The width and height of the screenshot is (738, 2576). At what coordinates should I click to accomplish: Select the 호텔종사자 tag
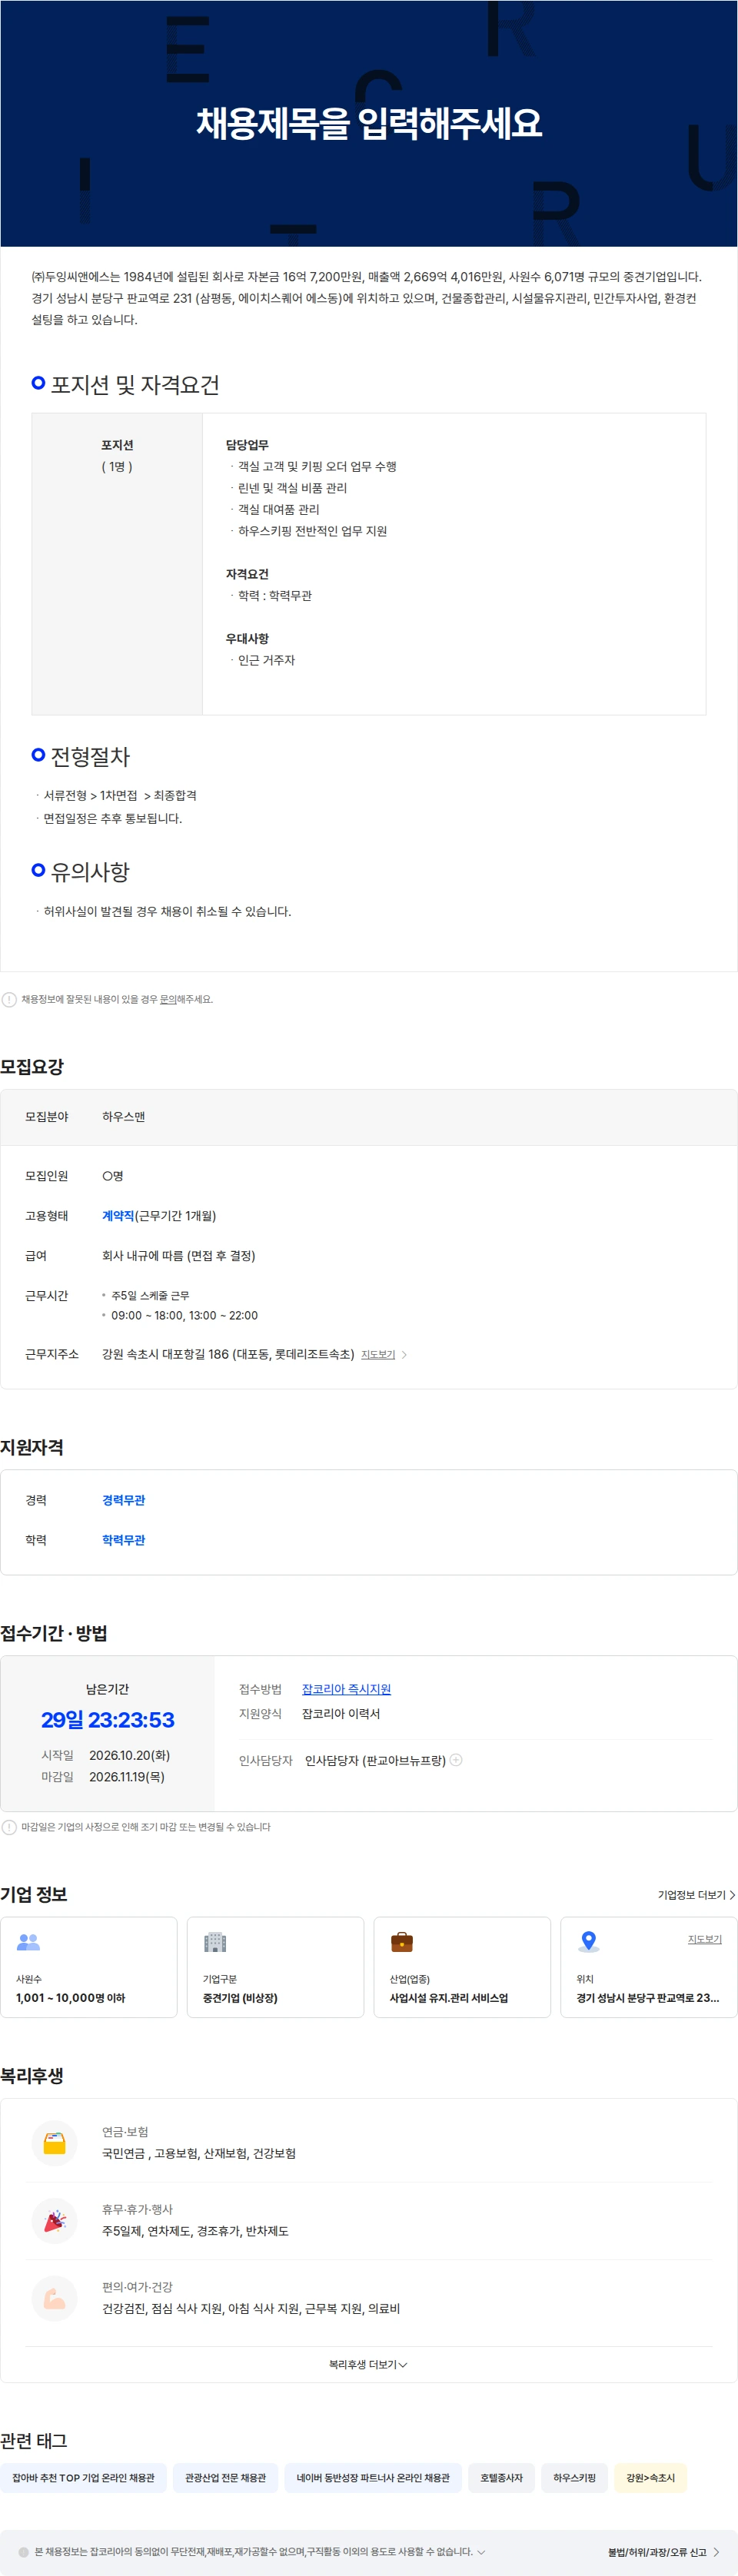coord(501,2478)
